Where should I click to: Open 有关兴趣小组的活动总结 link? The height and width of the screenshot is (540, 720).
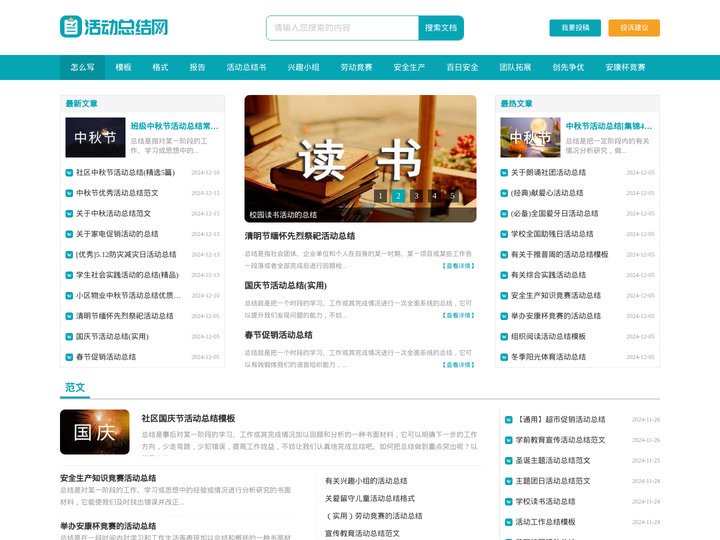tap(366, 481)
